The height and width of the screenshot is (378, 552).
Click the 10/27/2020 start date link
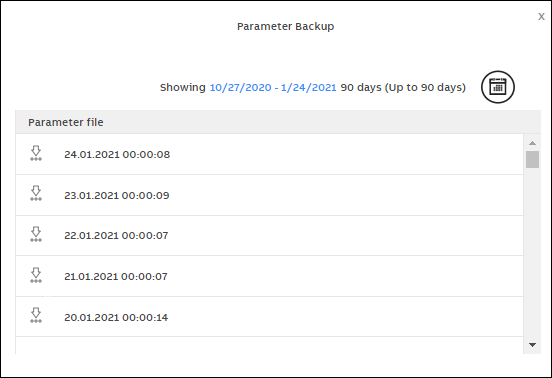[240, 87]
